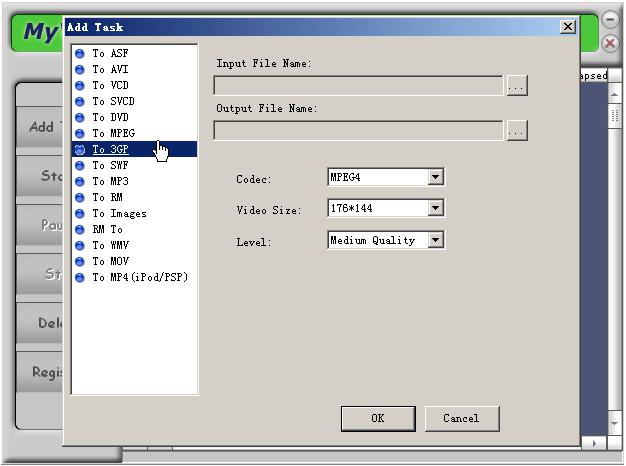This screenshot has width=626, height=466.
Task: Select To VCD format entry
Action: [x=110, y=85]
